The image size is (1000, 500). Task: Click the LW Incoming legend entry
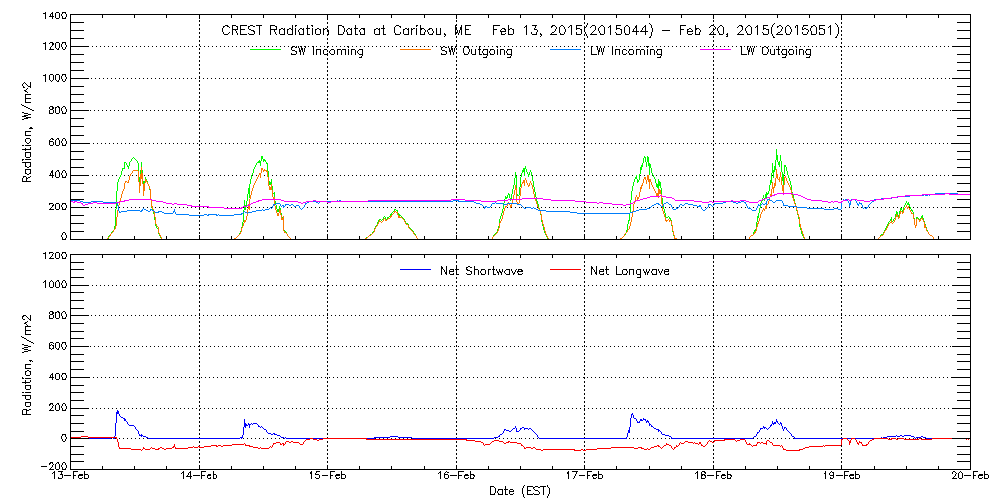626,51
